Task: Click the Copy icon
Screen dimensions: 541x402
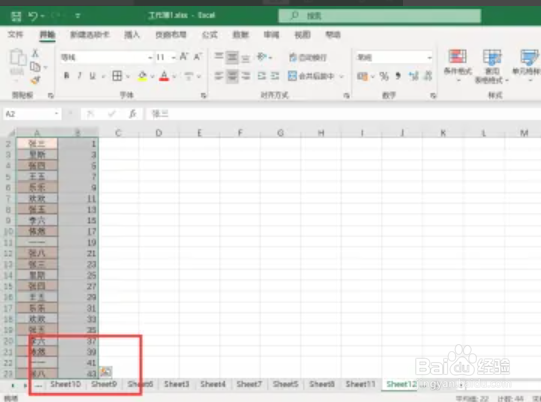Action: [35, 67]
